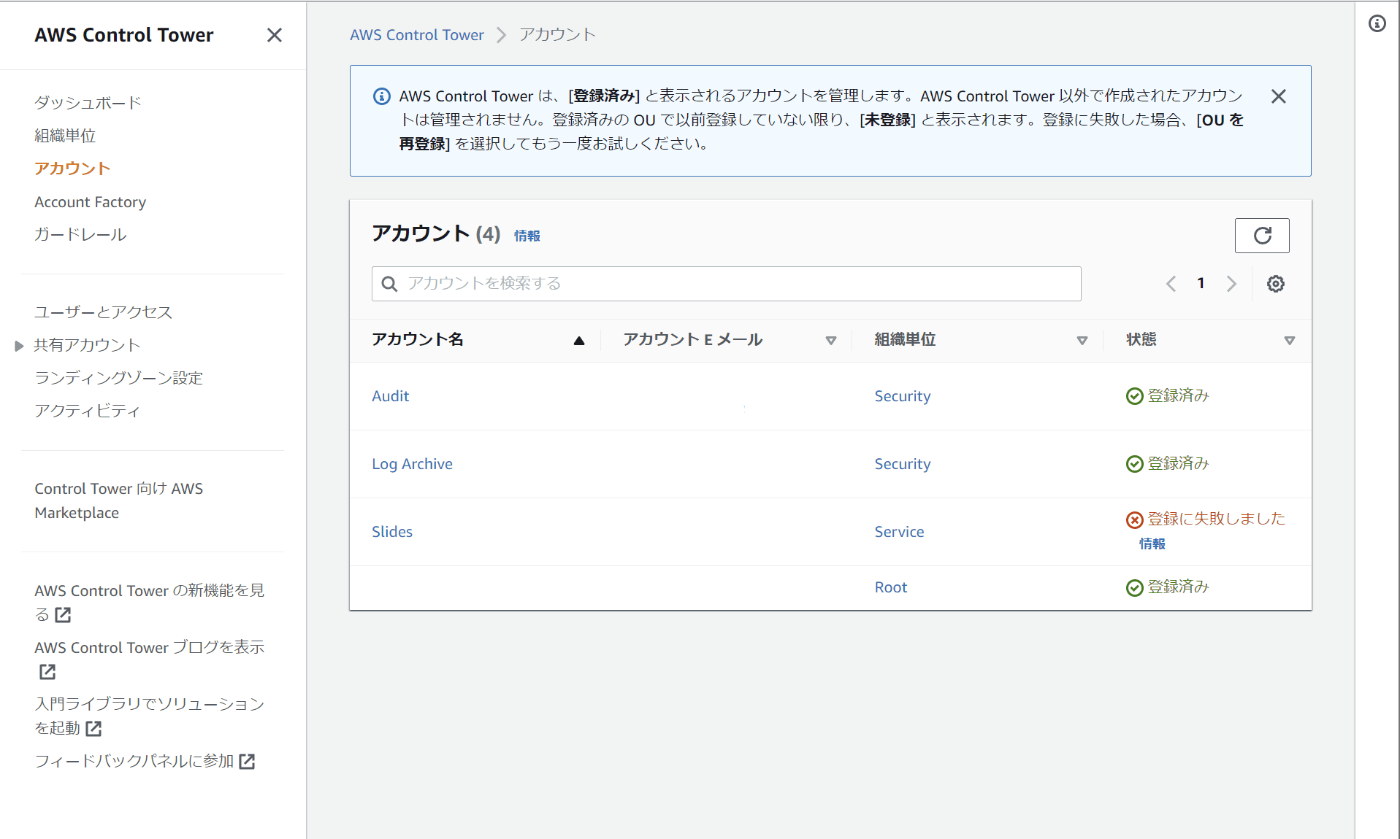This screenshot has height=839, width=1400.
Task: Open table preferences gear icon
Action: coord(1275,284)
